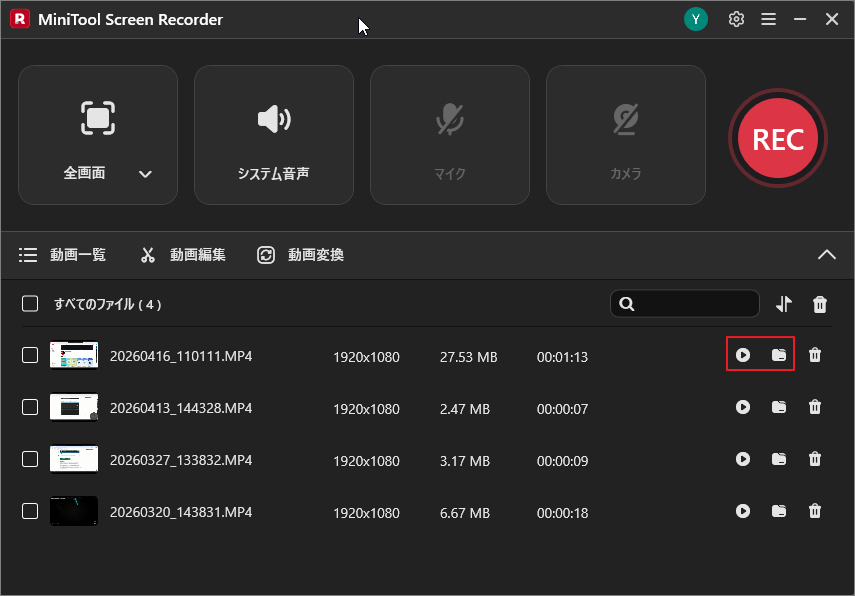Enable the マイク (microphone) input
This screenshot has height=596, width=855.
(449, 135)
